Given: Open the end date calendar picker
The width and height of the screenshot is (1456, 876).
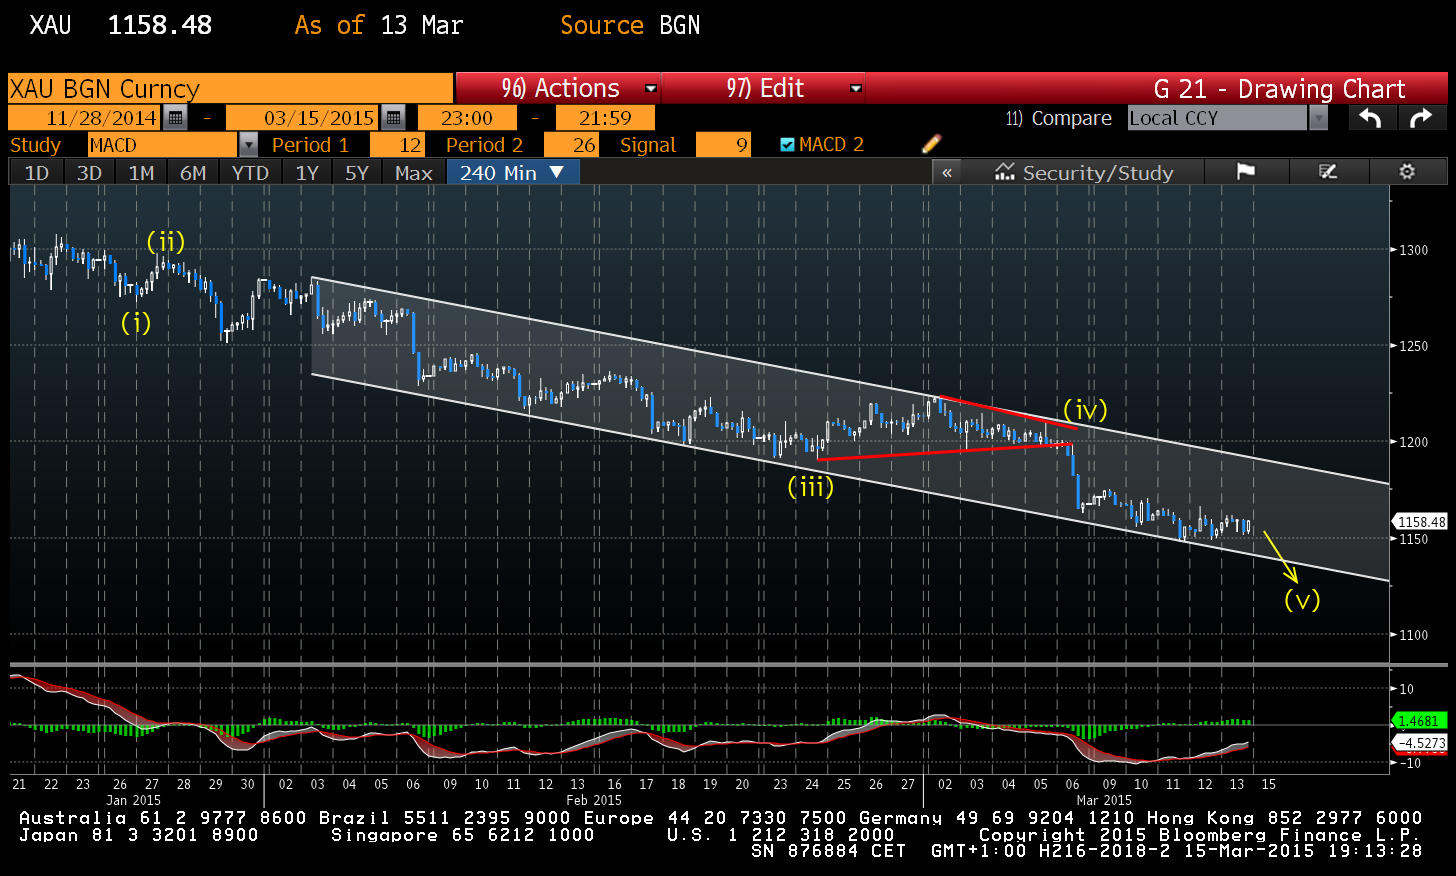Looking at the screenshot, I should click(x=393, y=118).
